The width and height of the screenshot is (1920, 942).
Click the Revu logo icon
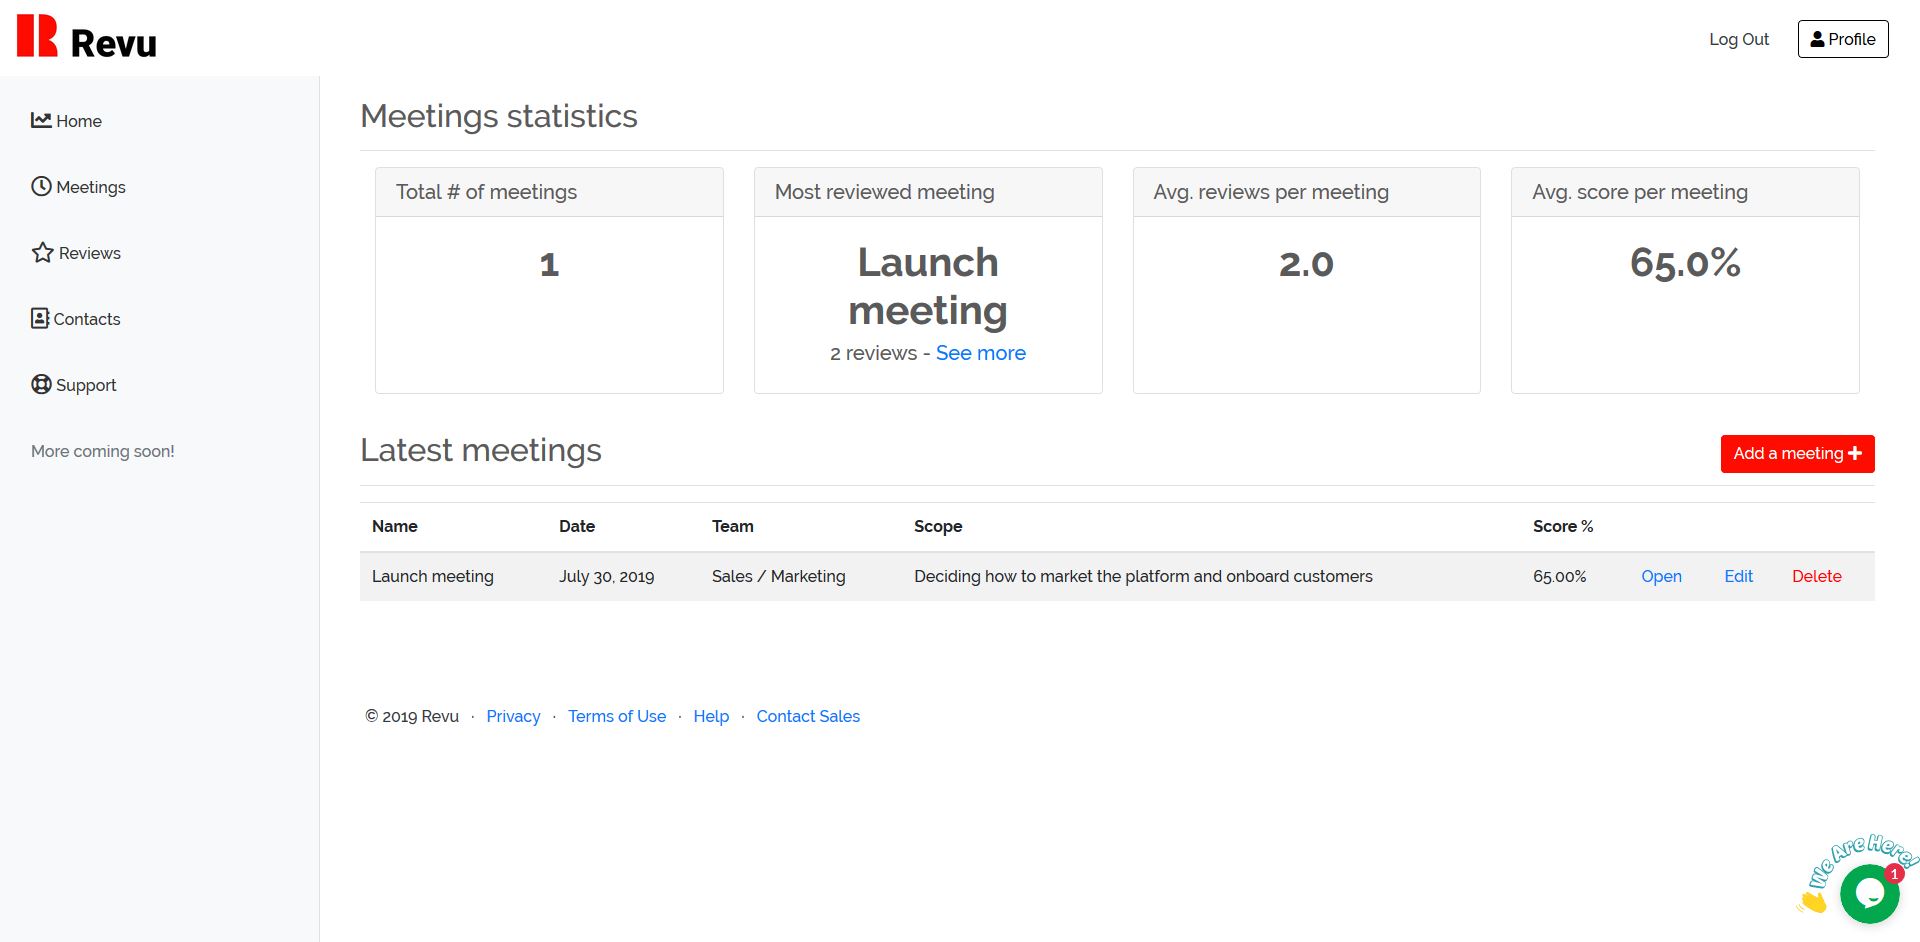pyautogui.click(x=37, y=36)
